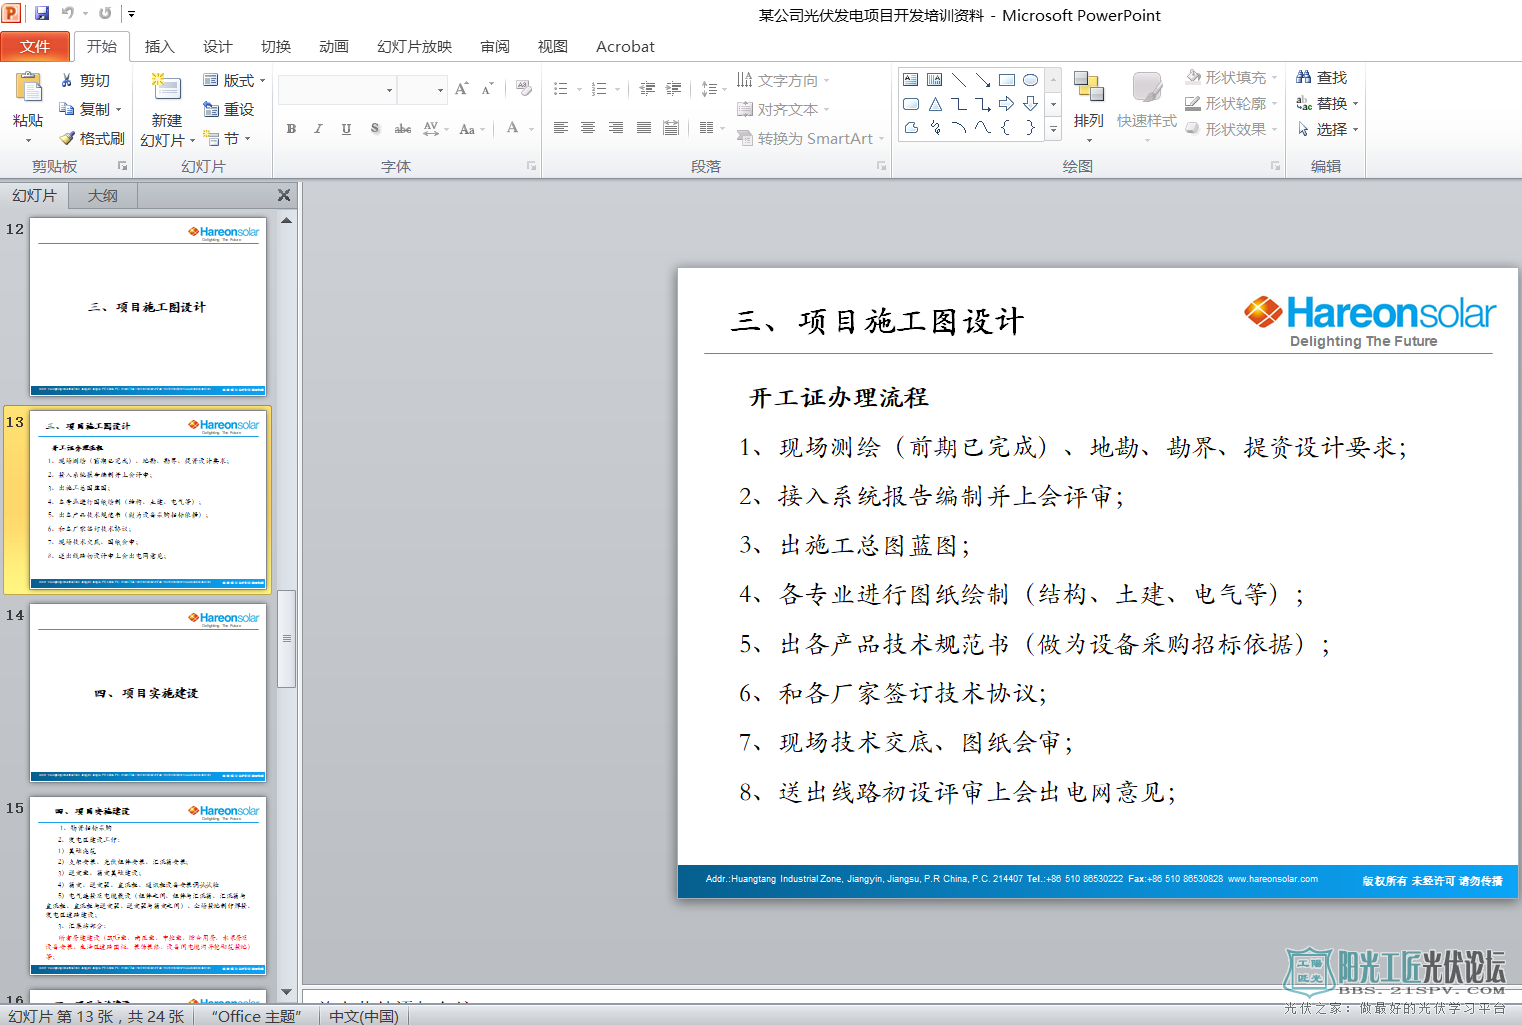1522x1025 pixels.
Task: Decrease font size with the smaller A icon
Action: 488,89
